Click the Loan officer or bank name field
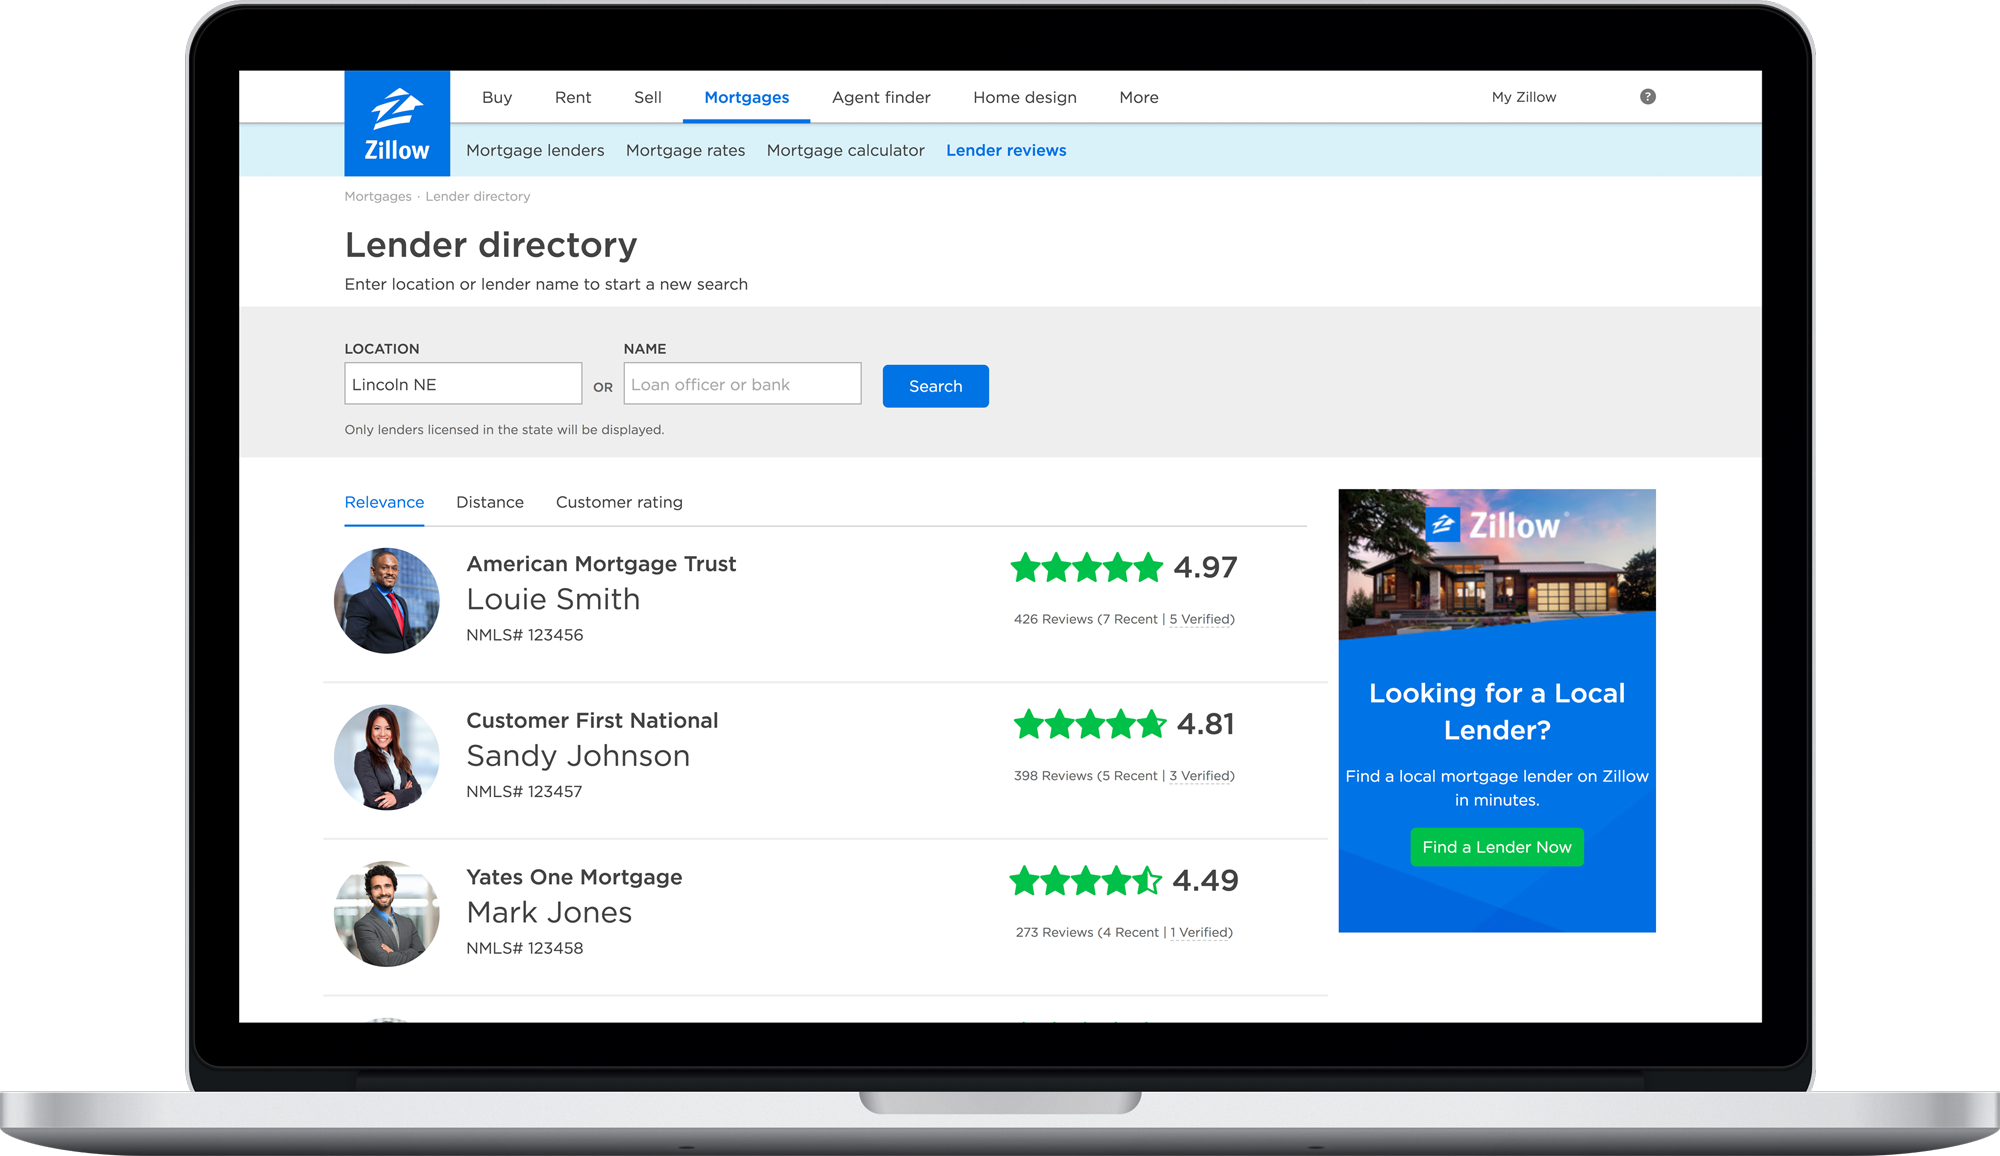This screenshot has width=2000, height=1156. pyautogui.click(x=742, y=384)
